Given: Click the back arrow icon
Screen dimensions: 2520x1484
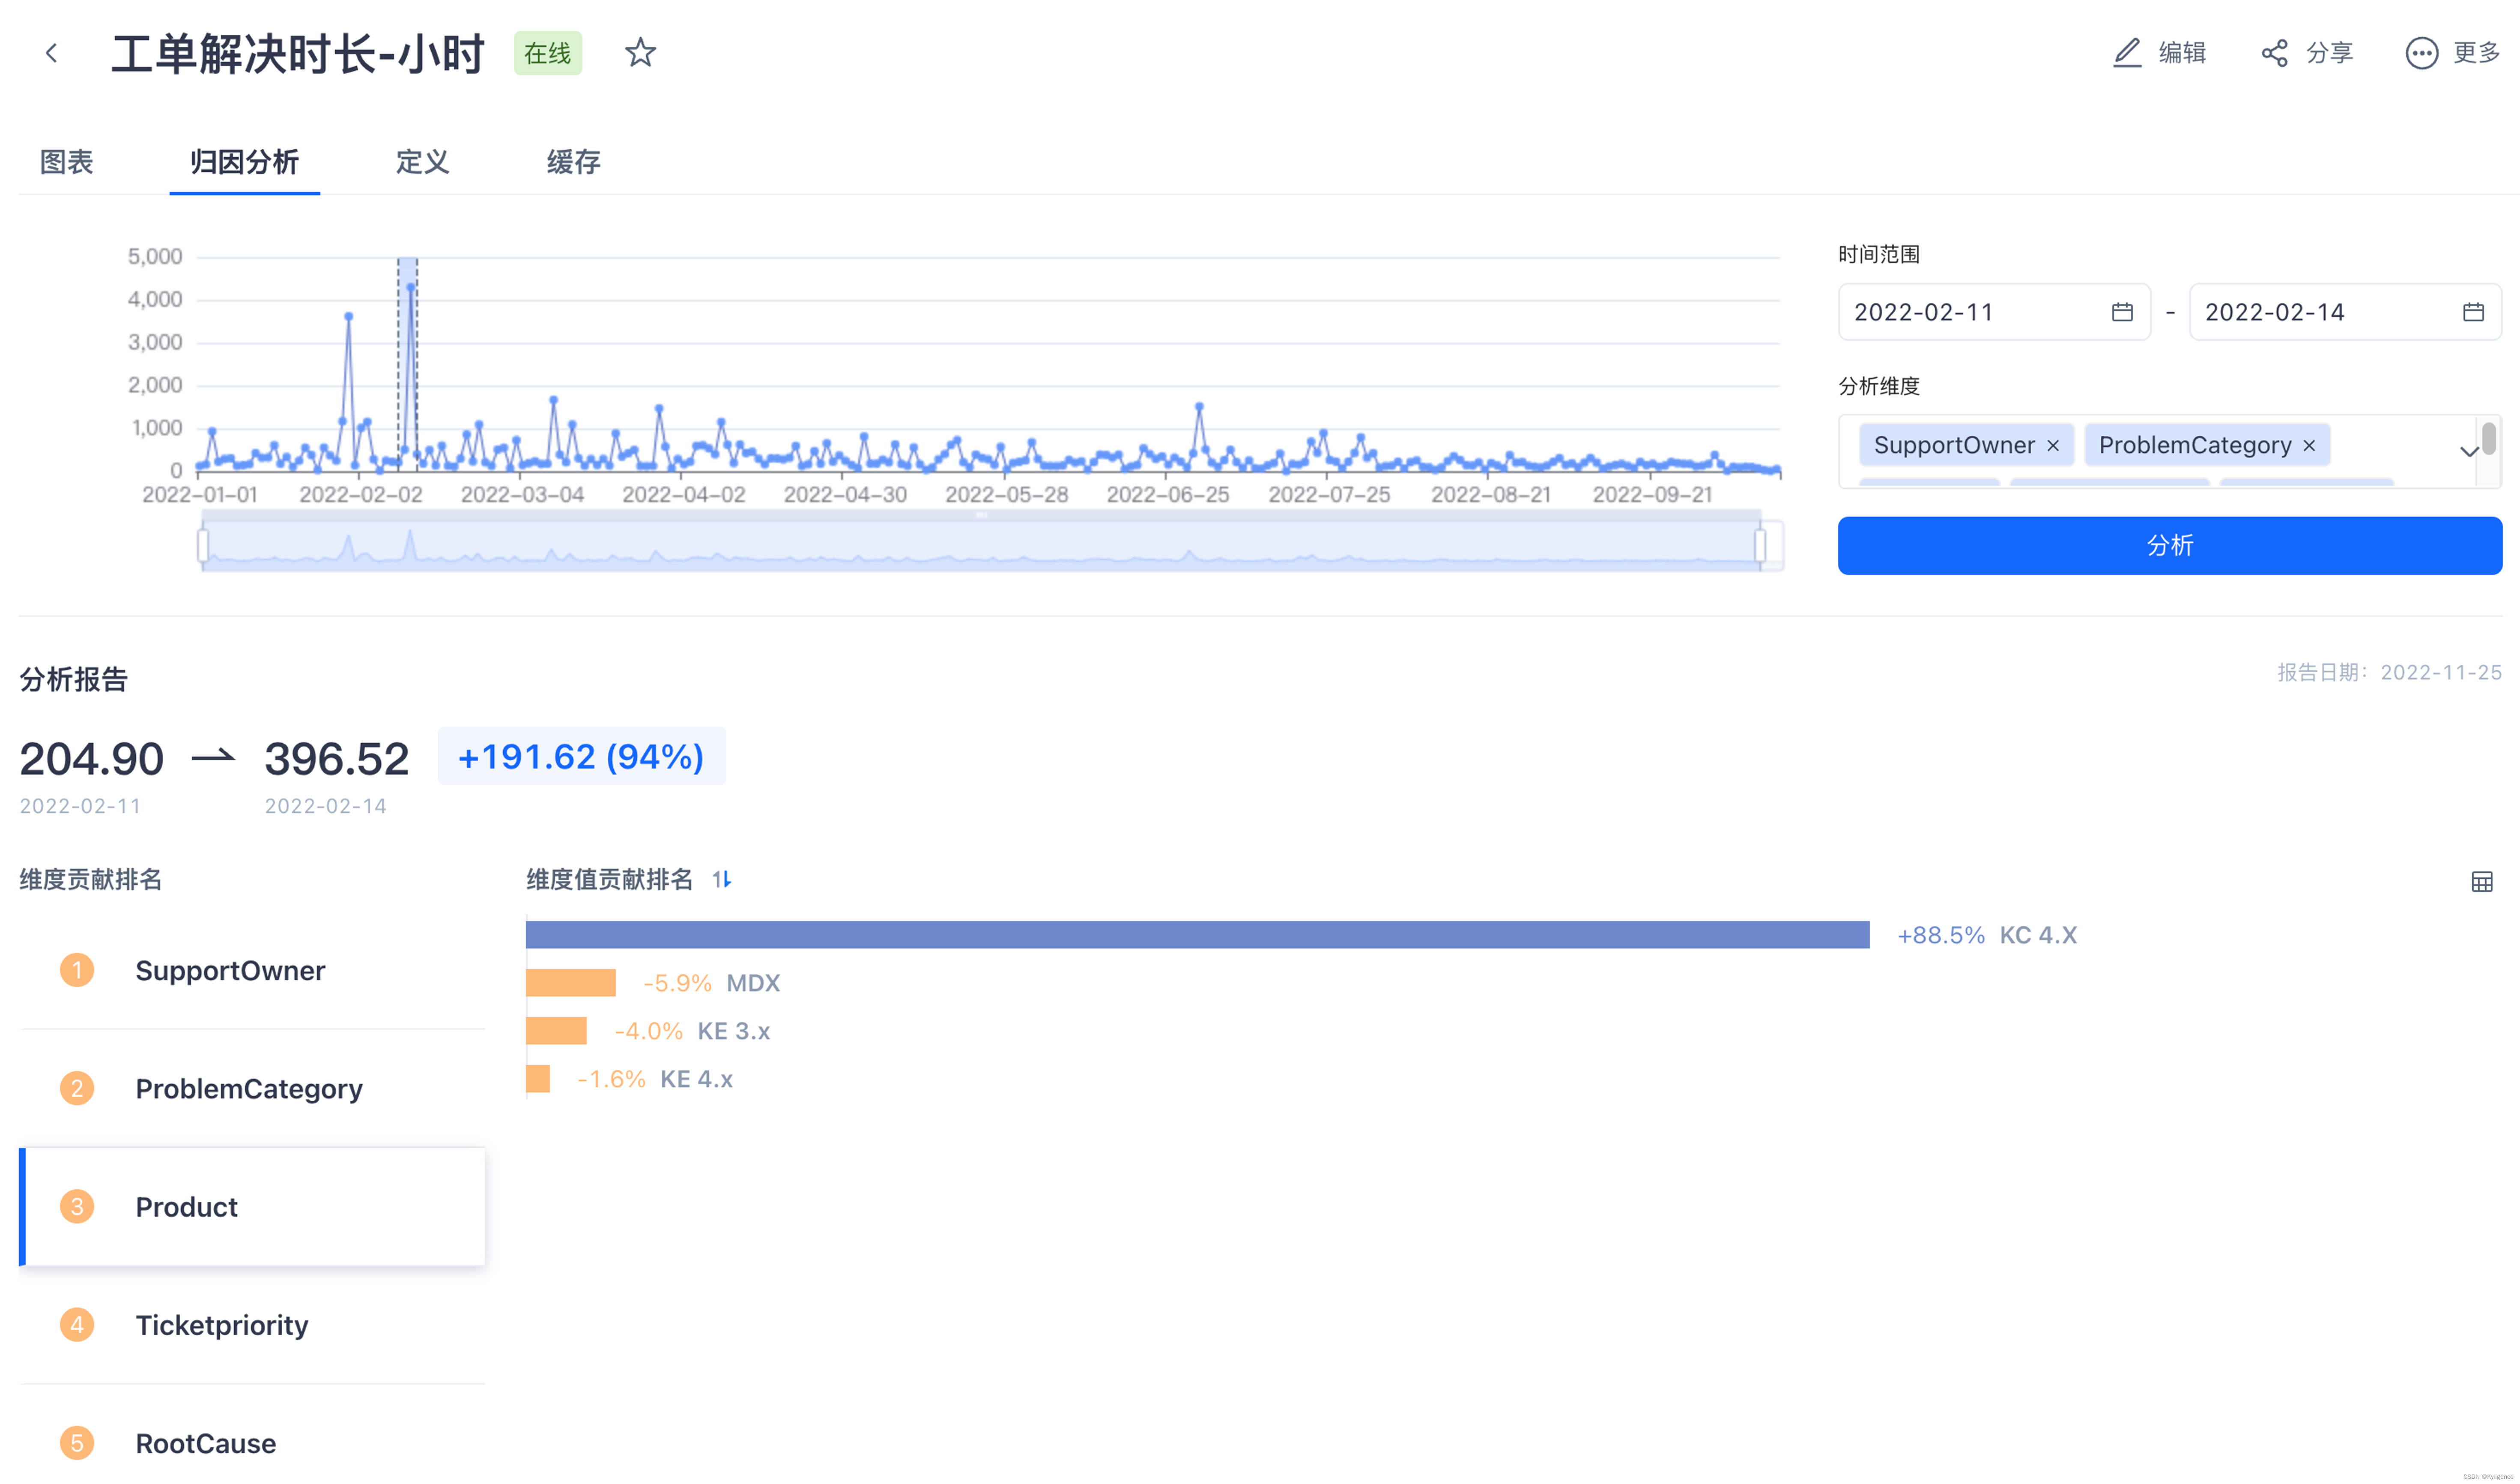Looking at the screenshot, I should tap(51, 53).
